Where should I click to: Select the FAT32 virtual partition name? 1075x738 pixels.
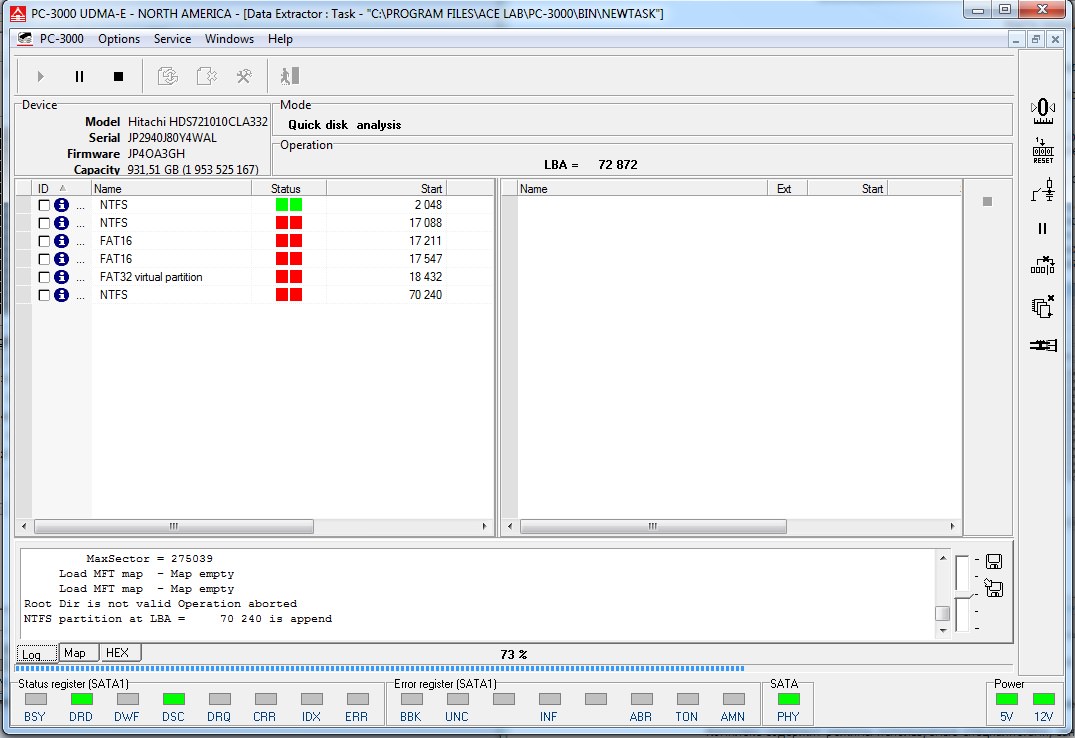(x=151, y=277)
